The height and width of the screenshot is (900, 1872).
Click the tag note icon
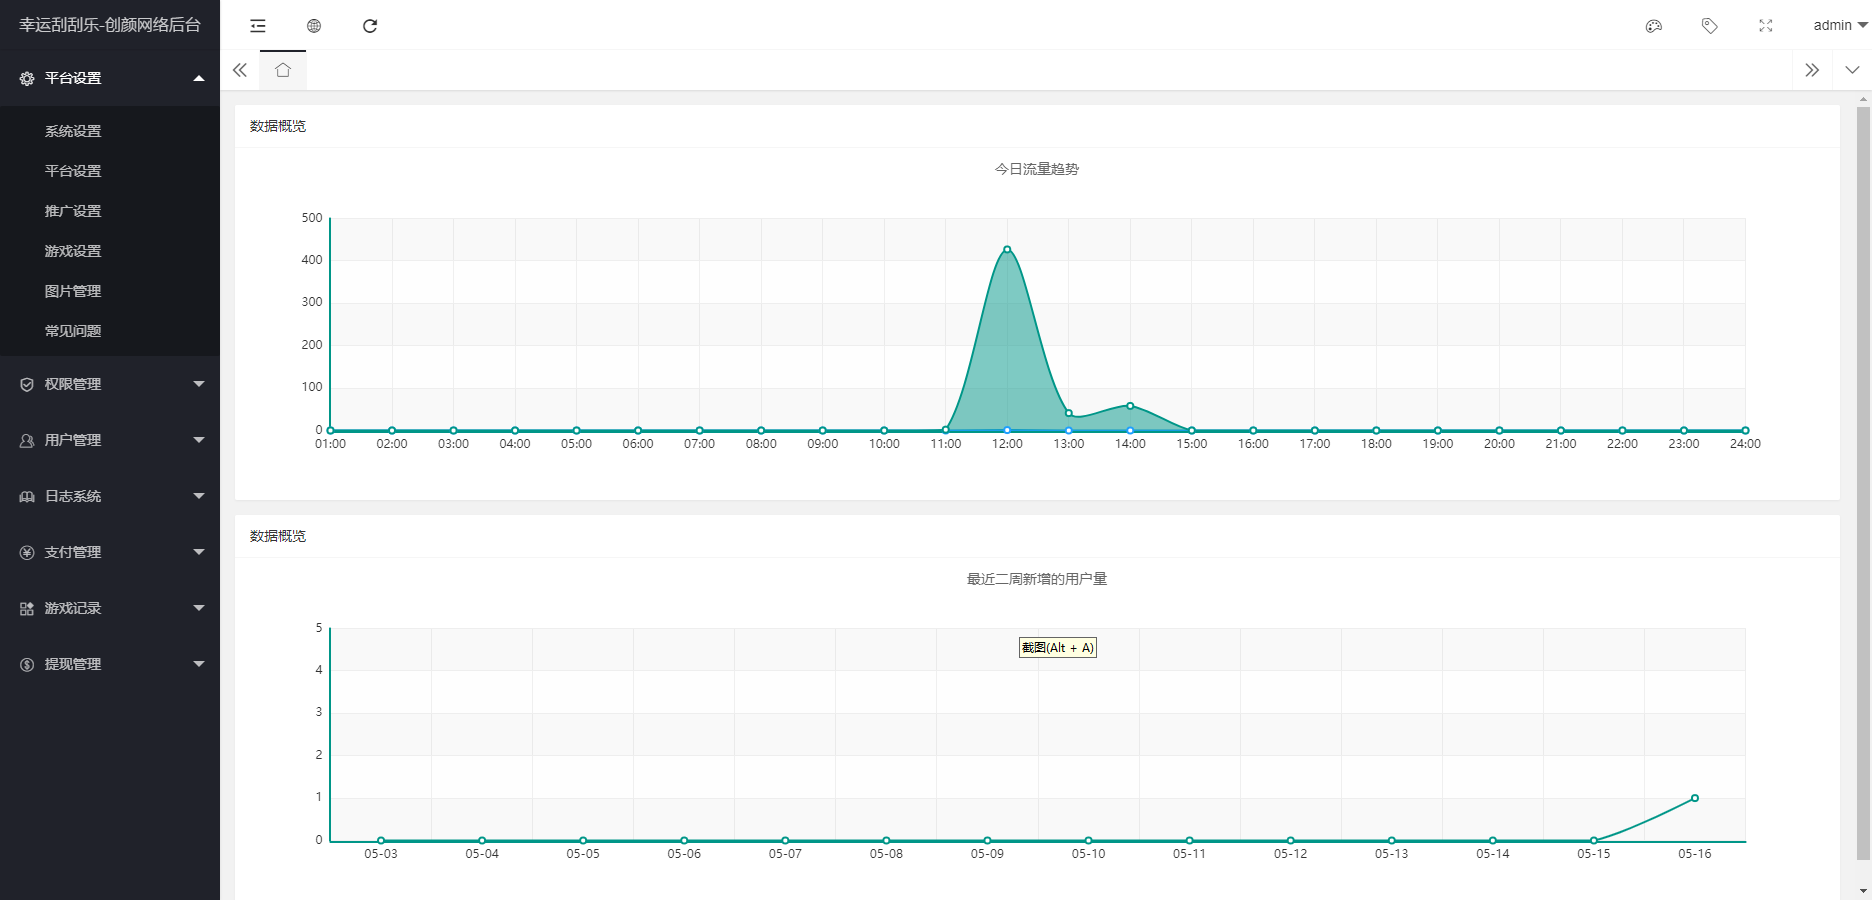[1710, 26]
